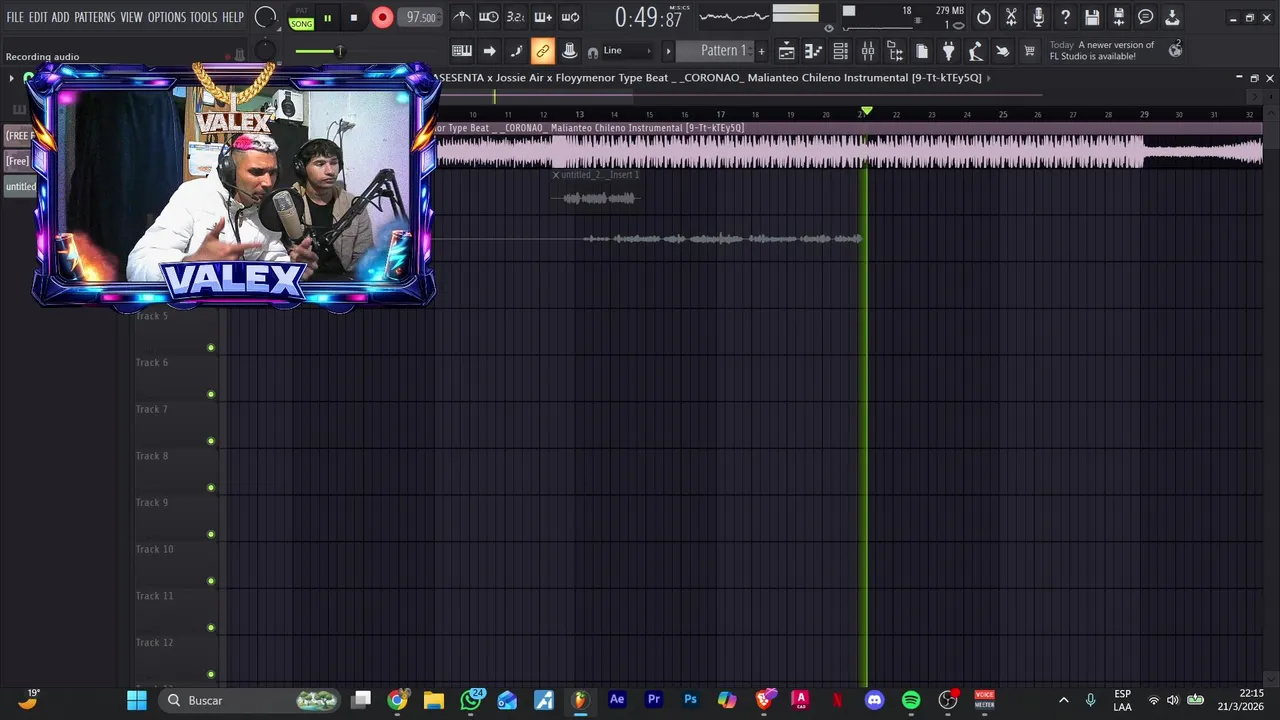Toggle the metronome icon

click(461, 17)
